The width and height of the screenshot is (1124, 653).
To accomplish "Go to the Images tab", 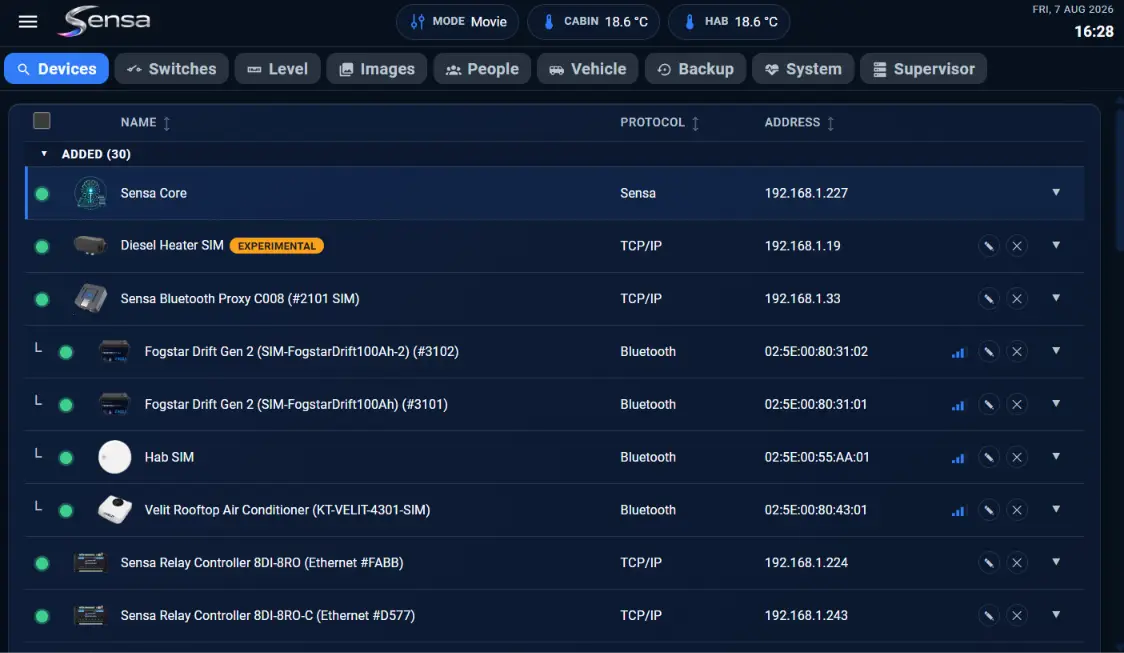I will point(377,69).
